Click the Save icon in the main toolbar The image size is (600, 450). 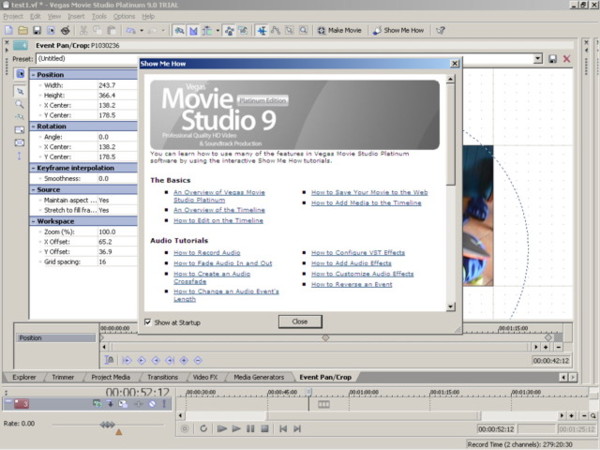pyautogui.click(x=36, y=31)
